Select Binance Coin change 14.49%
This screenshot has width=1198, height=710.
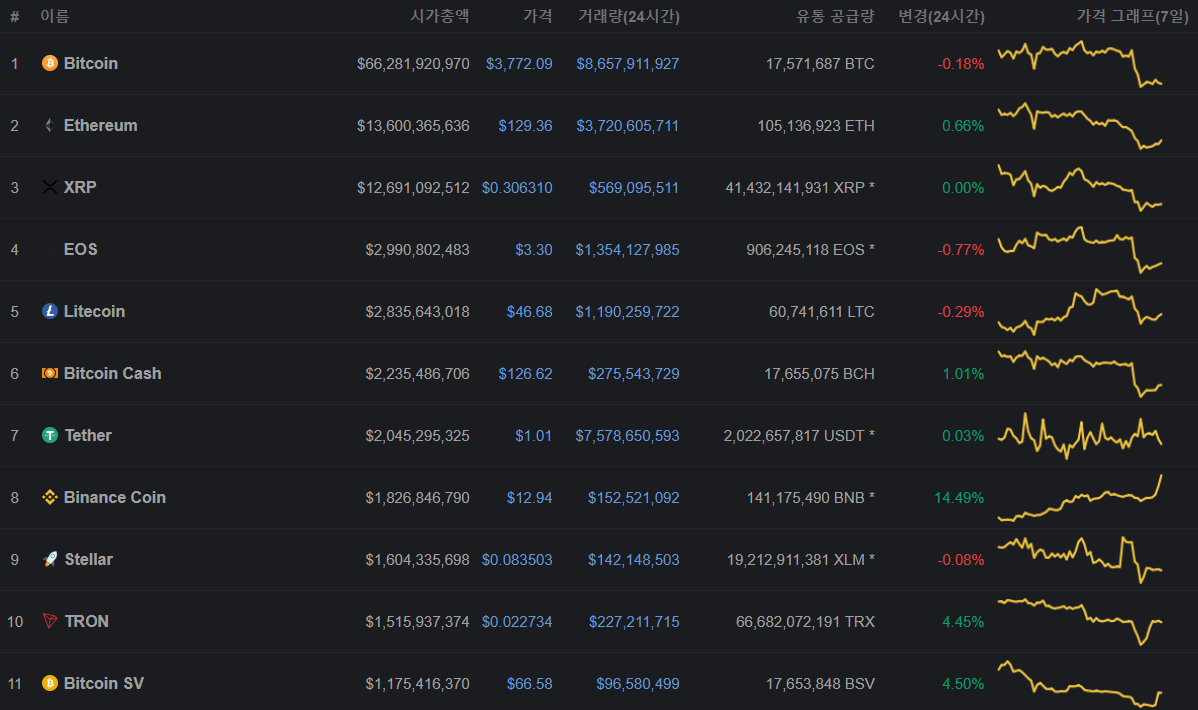tap(960, 498)
